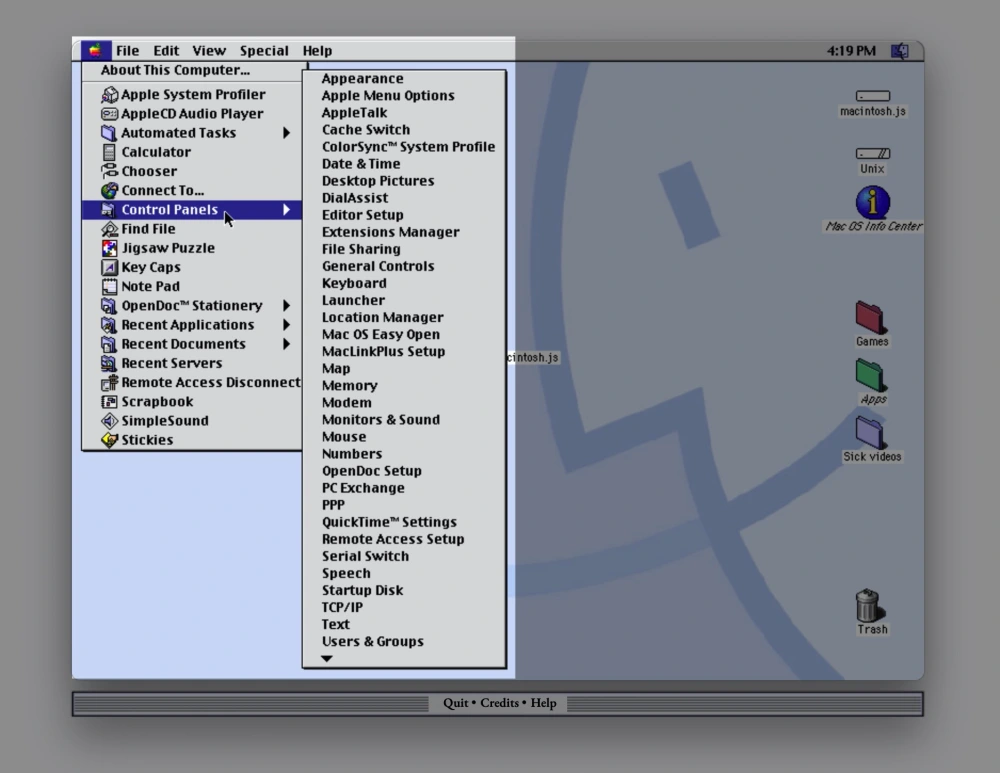Image resolution: width=1000 pixels, height=773 pixels.
Task: Click the AppleCD Audio Player icon
Action: coord(110,114)
